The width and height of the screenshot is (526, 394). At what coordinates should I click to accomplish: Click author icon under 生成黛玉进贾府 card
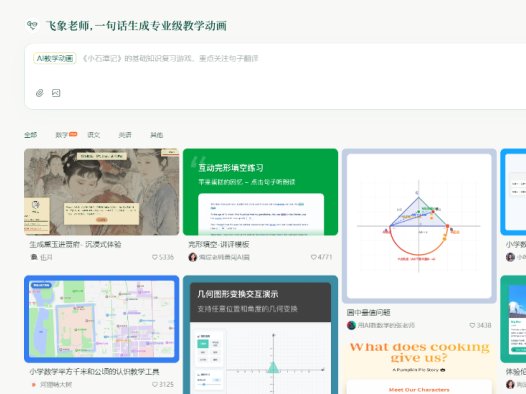(x=34, y=257)
